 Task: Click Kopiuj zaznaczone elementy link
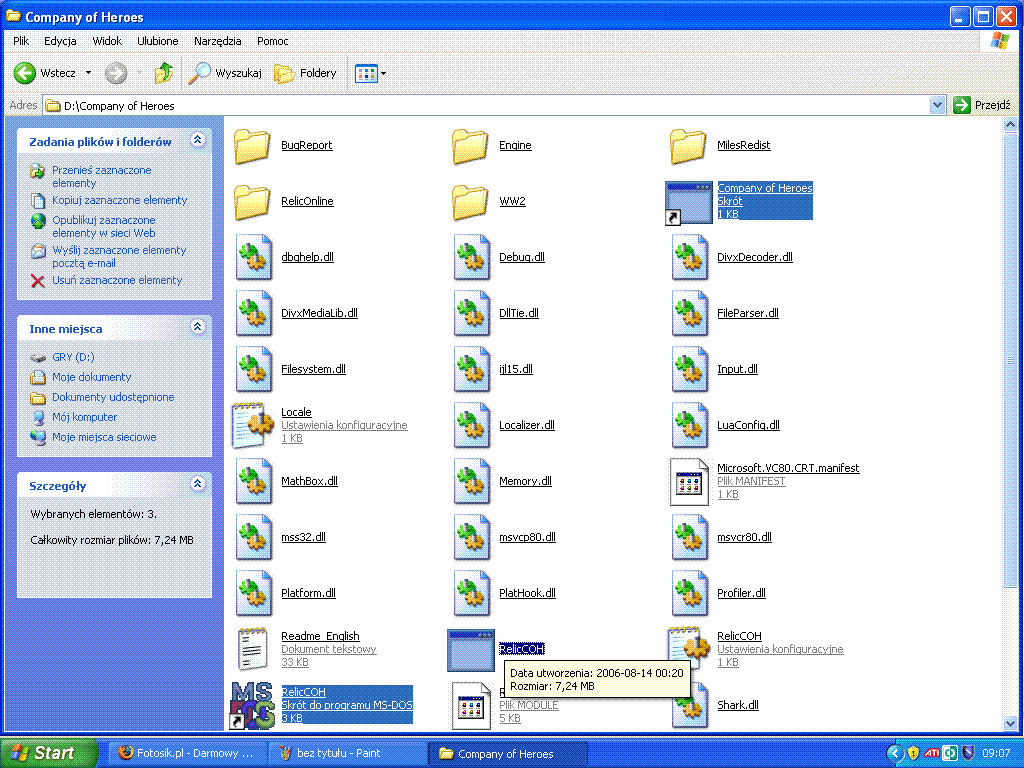tap(120, 200)
